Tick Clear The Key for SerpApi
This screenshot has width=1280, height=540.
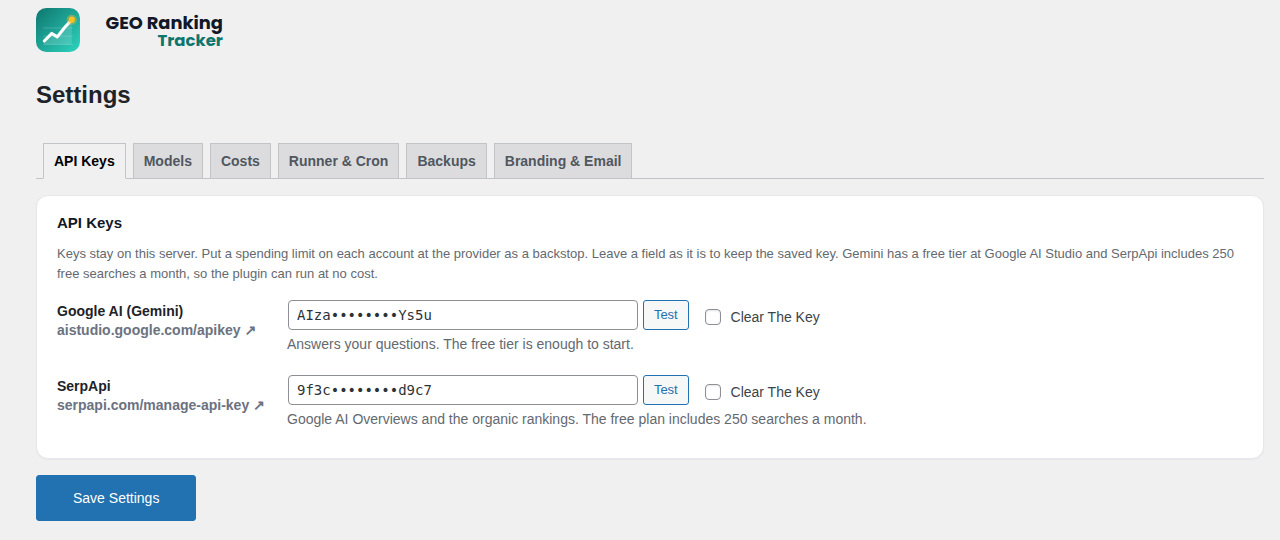(713, 392)
